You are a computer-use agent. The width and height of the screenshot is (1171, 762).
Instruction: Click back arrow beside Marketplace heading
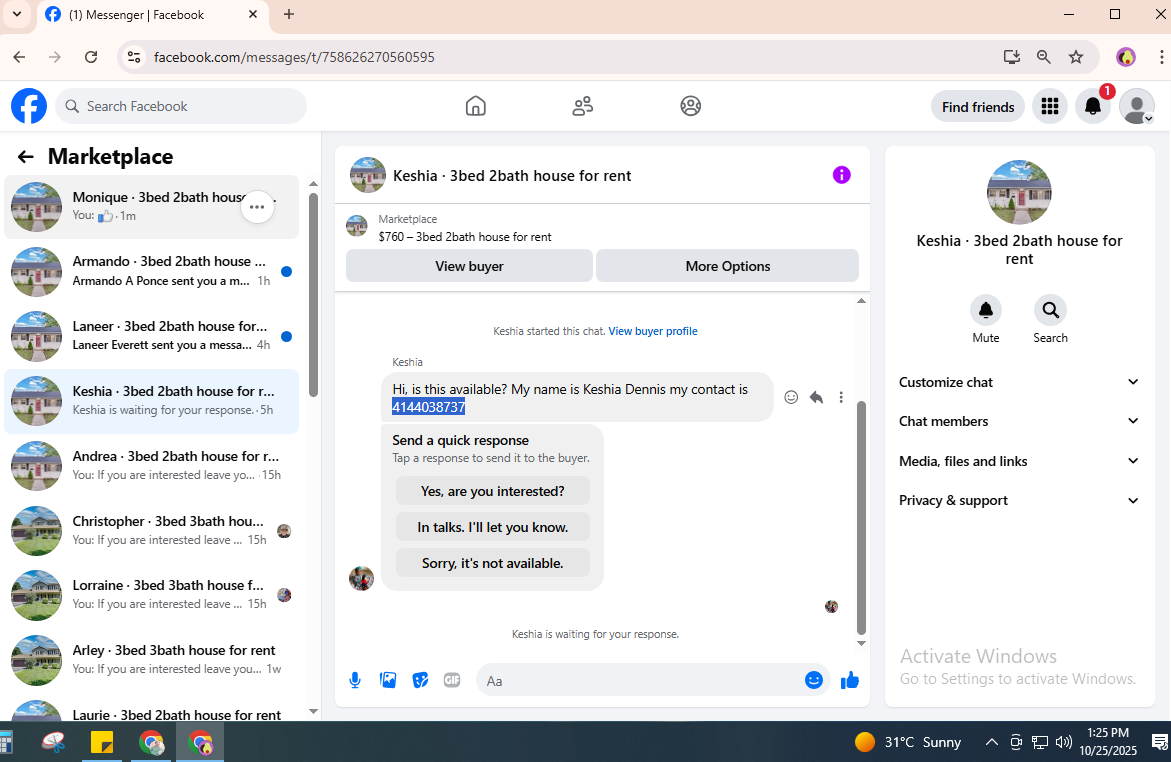[x=25, y=156]
